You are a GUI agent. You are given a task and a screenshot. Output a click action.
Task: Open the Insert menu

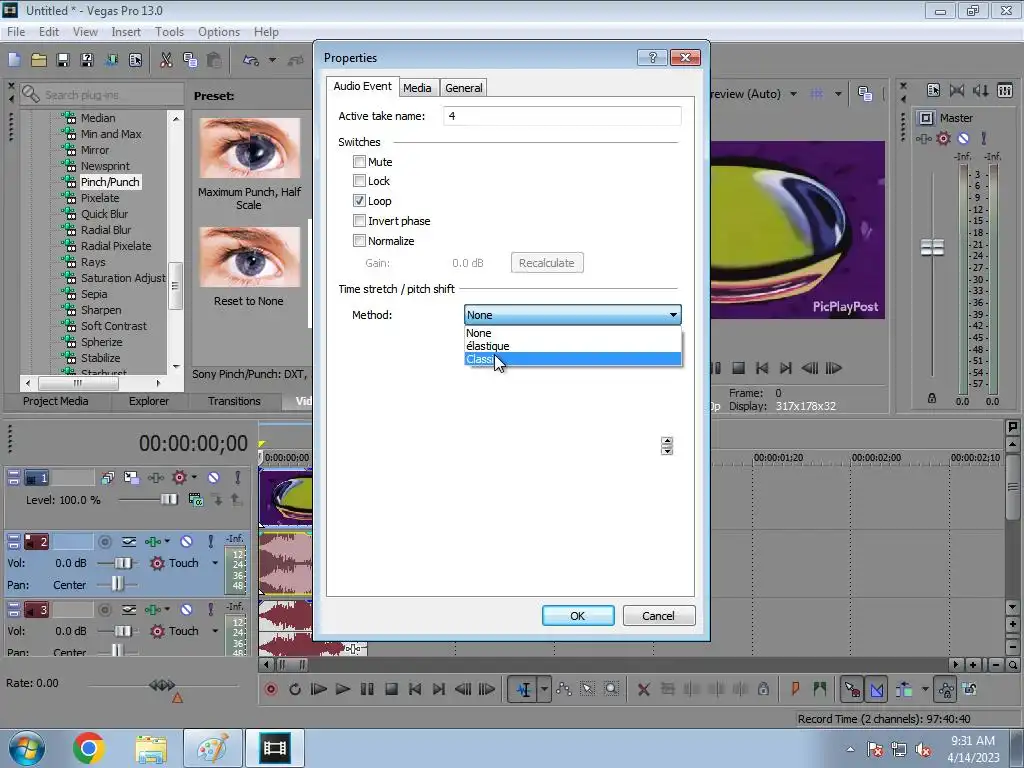pos(126,31)
